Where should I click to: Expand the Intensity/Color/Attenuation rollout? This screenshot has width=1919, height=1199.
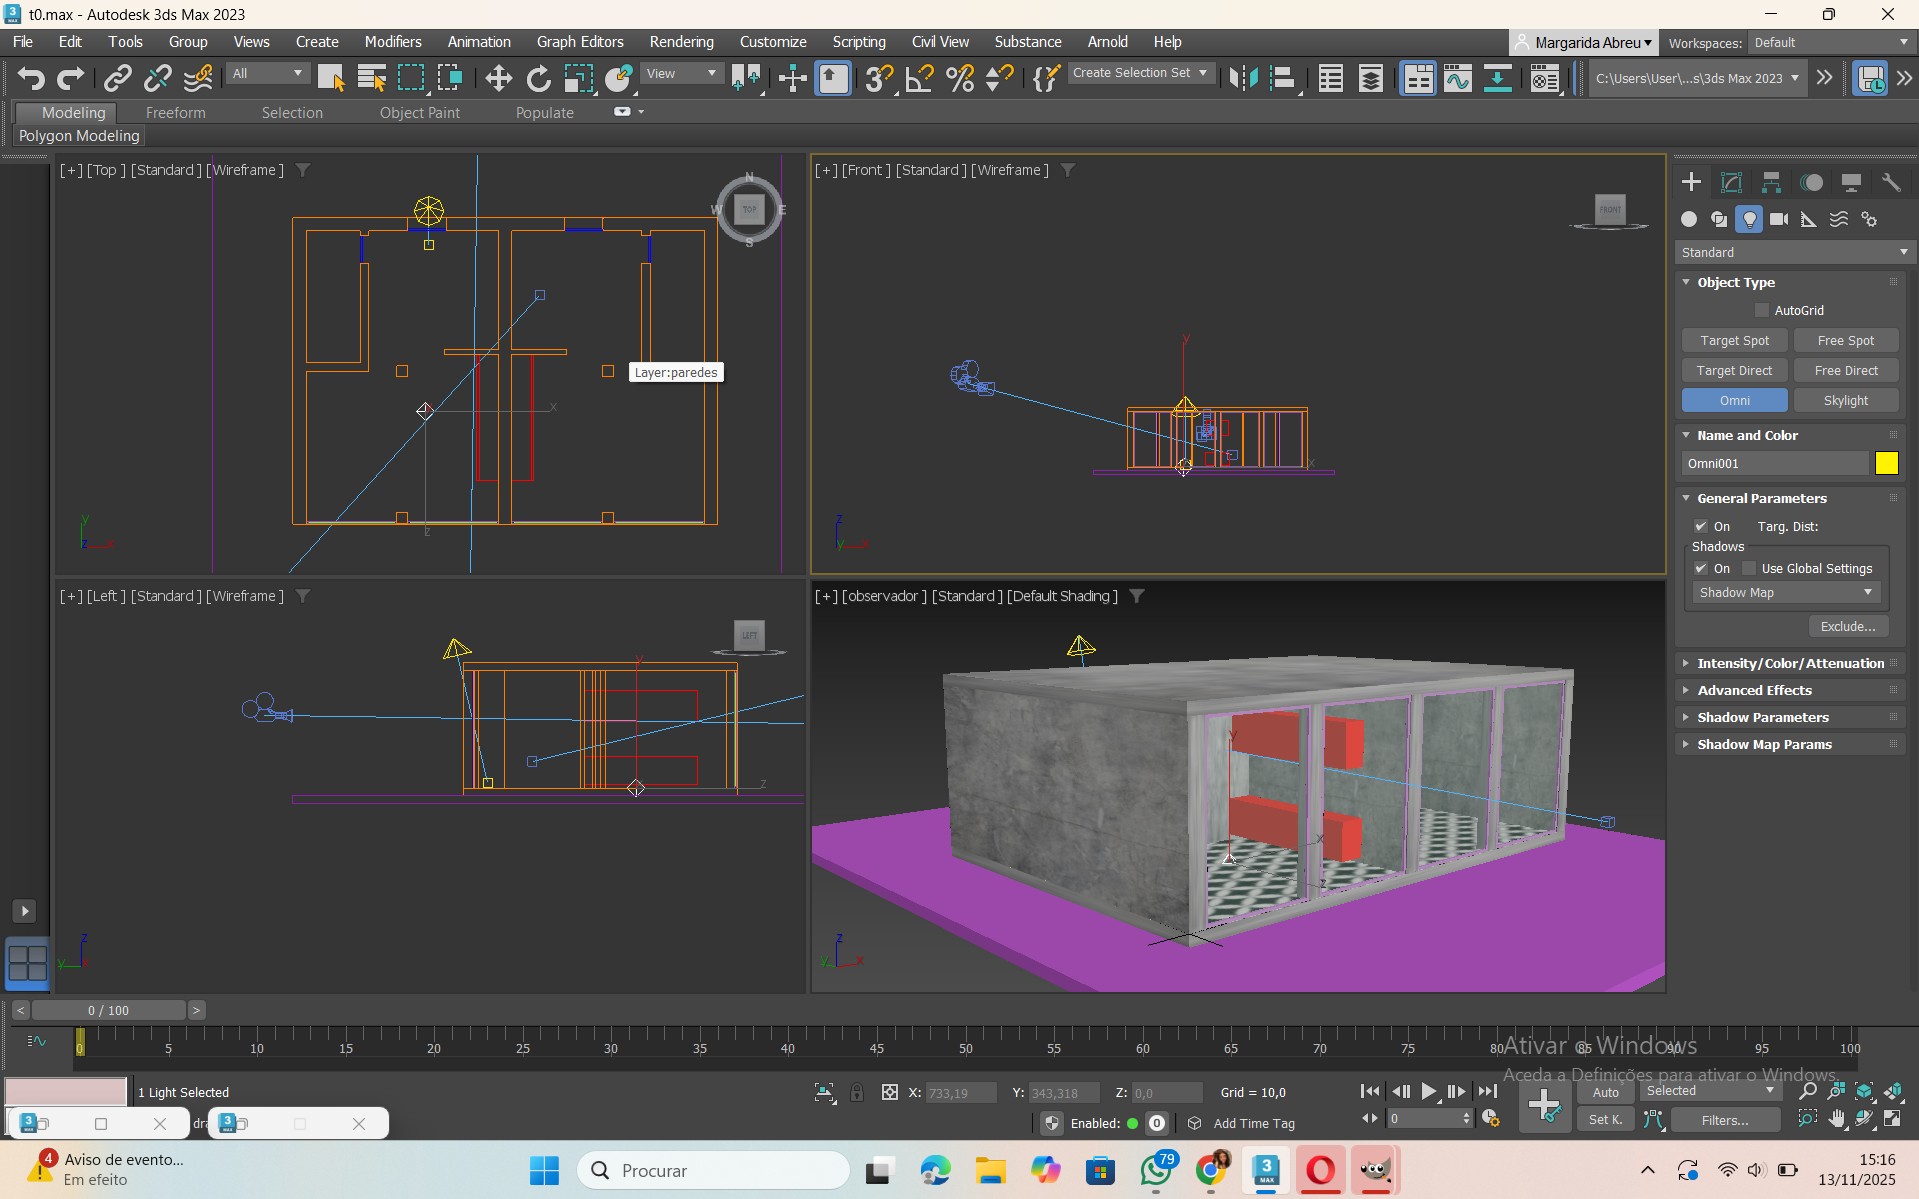[1790, 664]
